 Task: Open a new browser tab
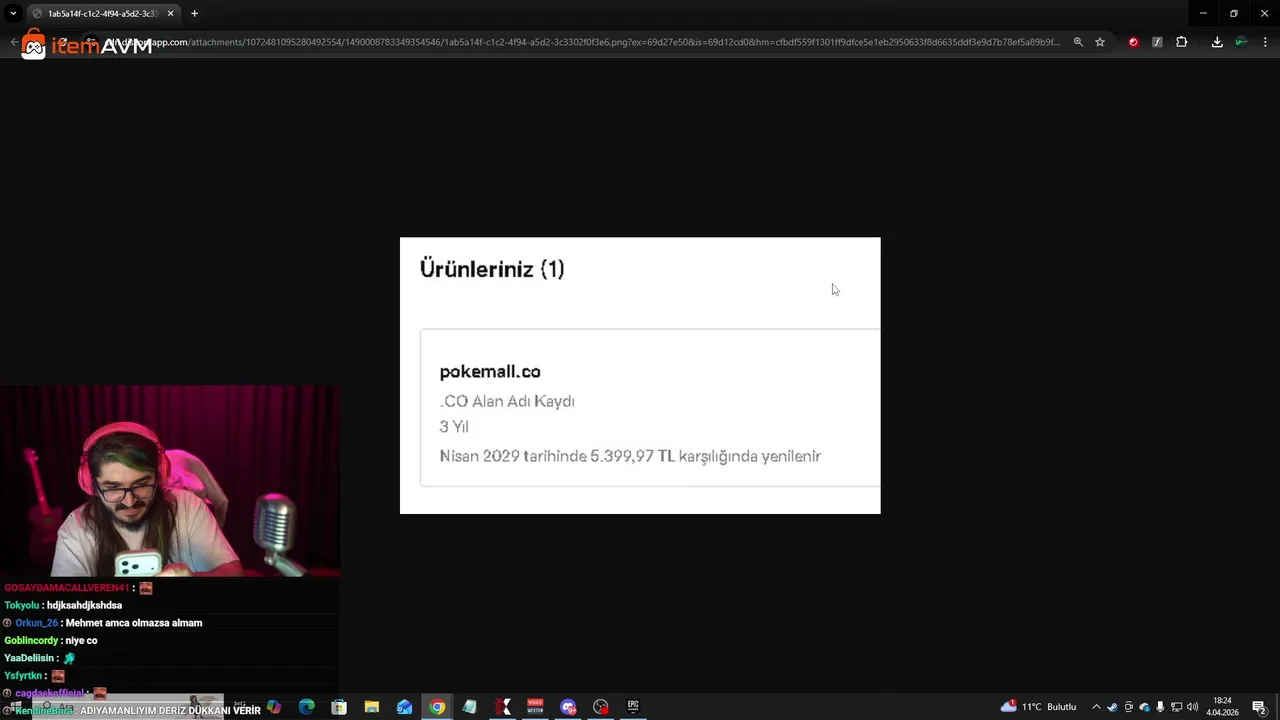194,13
